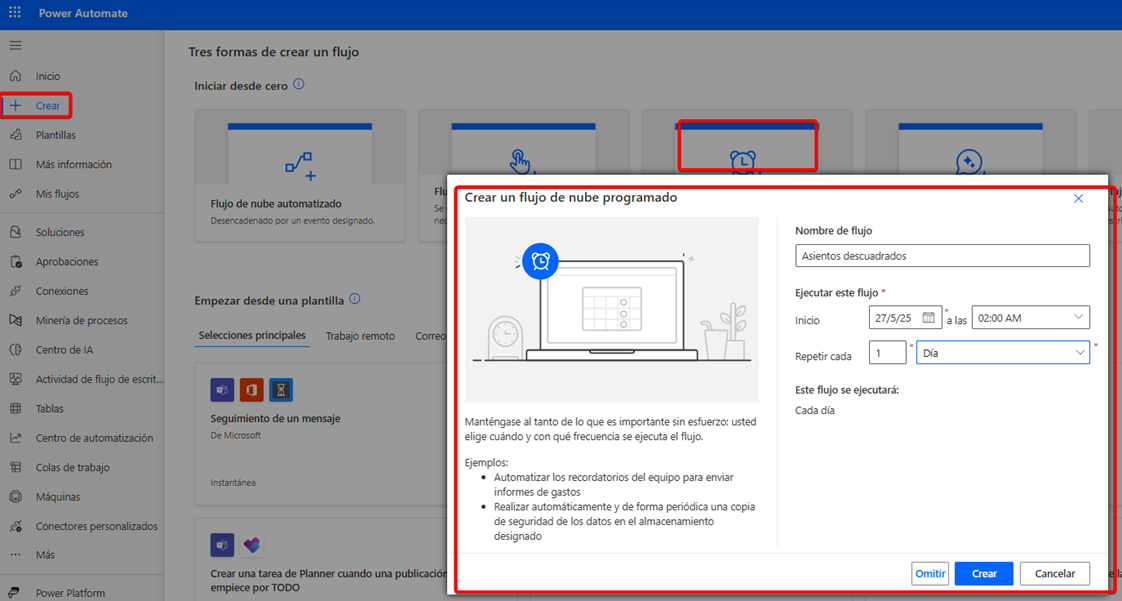Viewport: 1122px width, 601px height.
Task: Click the Minería de procesos icon
Action: tap(15, 321)
